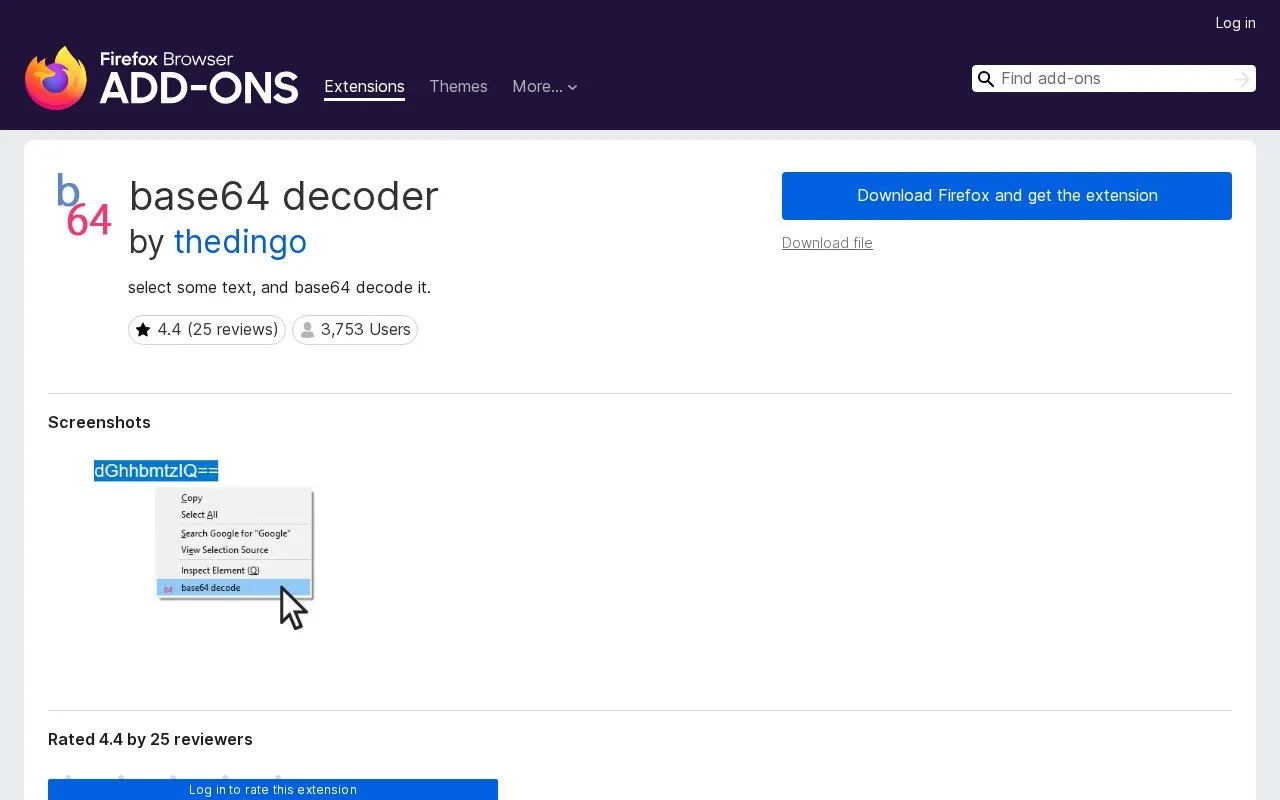
Task: Click the base64 decoder b64 extension icon
Action: click(82, 205)
